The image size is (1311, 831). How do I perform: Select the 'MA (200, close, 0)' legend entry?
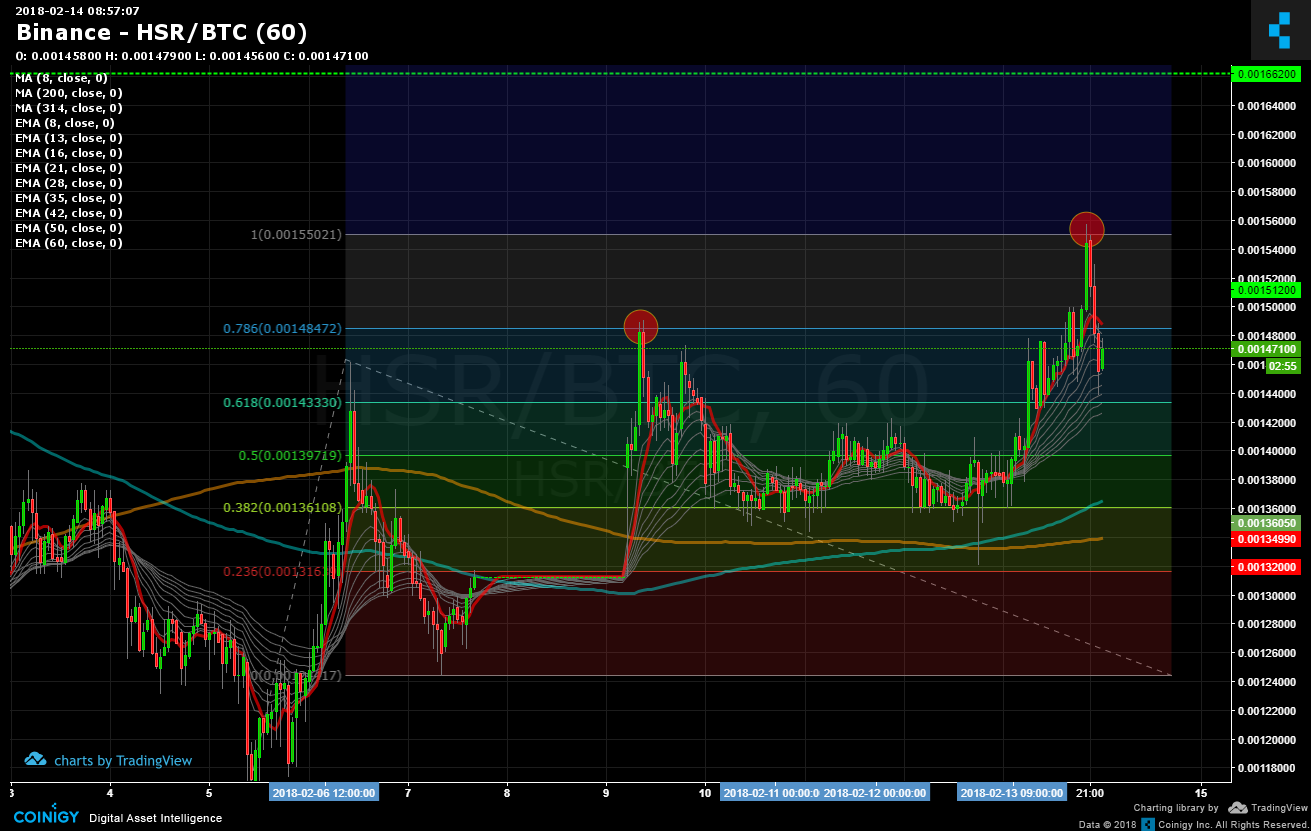(x=69, y=92)
